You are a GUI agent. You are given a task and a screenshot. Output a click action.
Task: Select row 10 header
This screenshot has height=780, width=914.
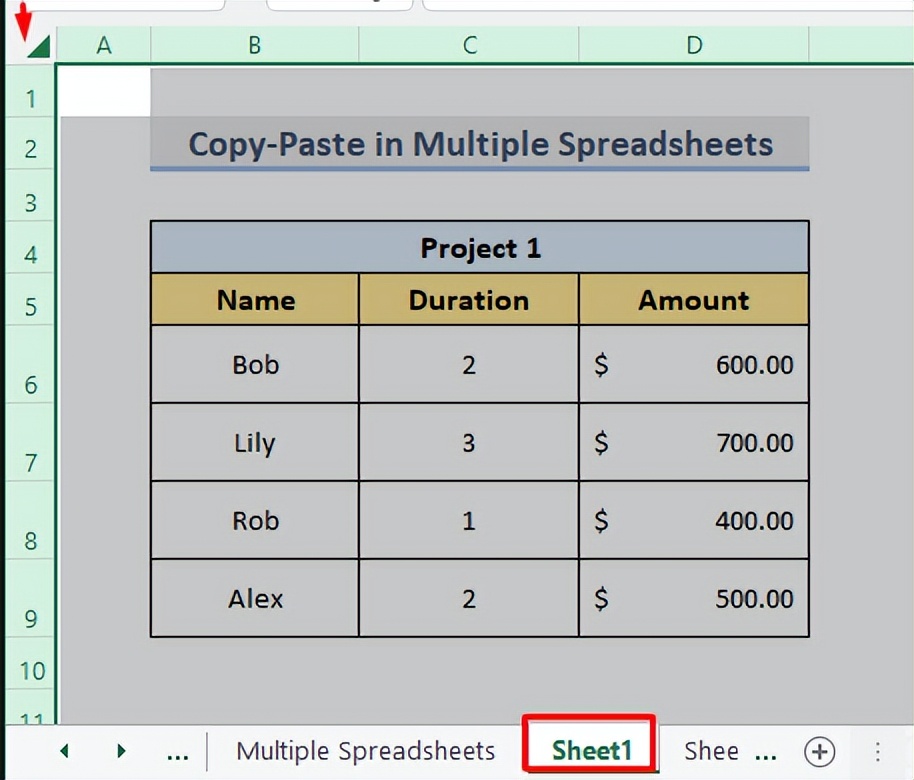coord(30,670)
